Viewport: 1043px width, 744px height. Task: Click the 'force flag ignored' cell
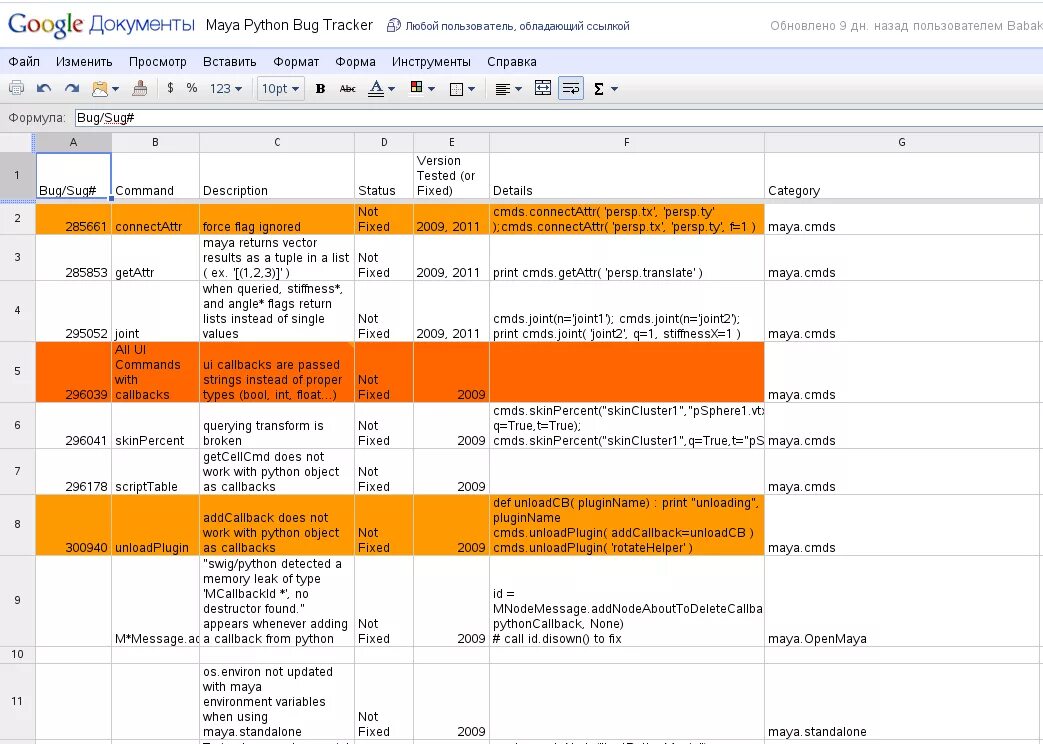coord(277,219)
